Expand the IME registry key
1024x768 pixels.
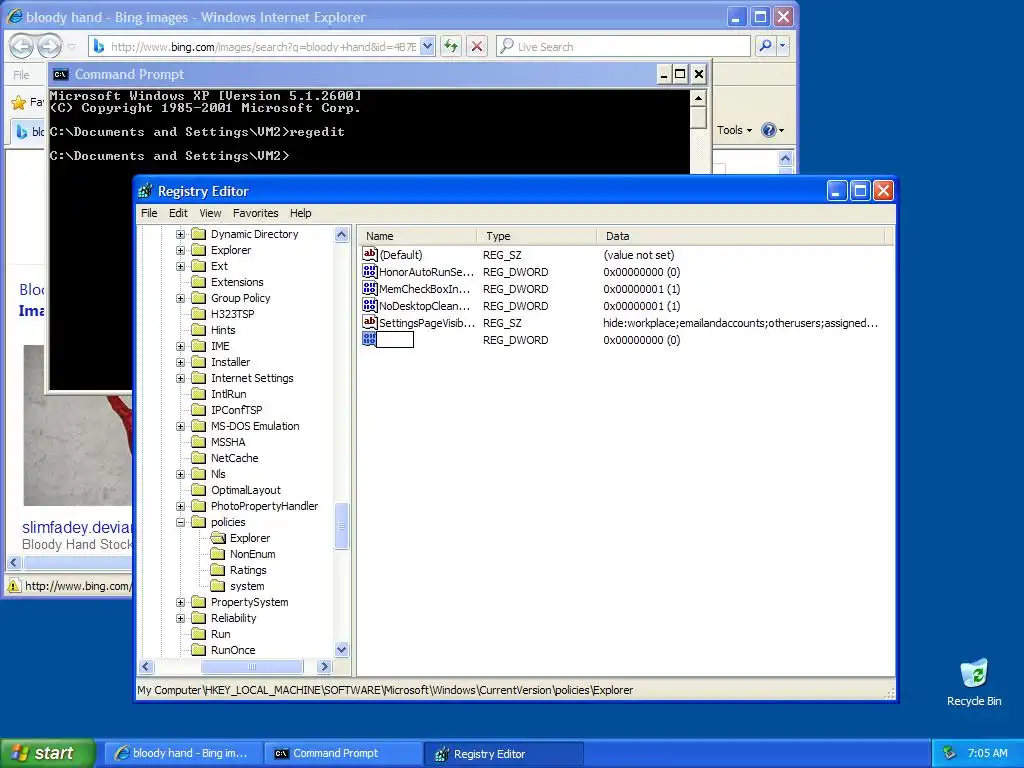180,346
